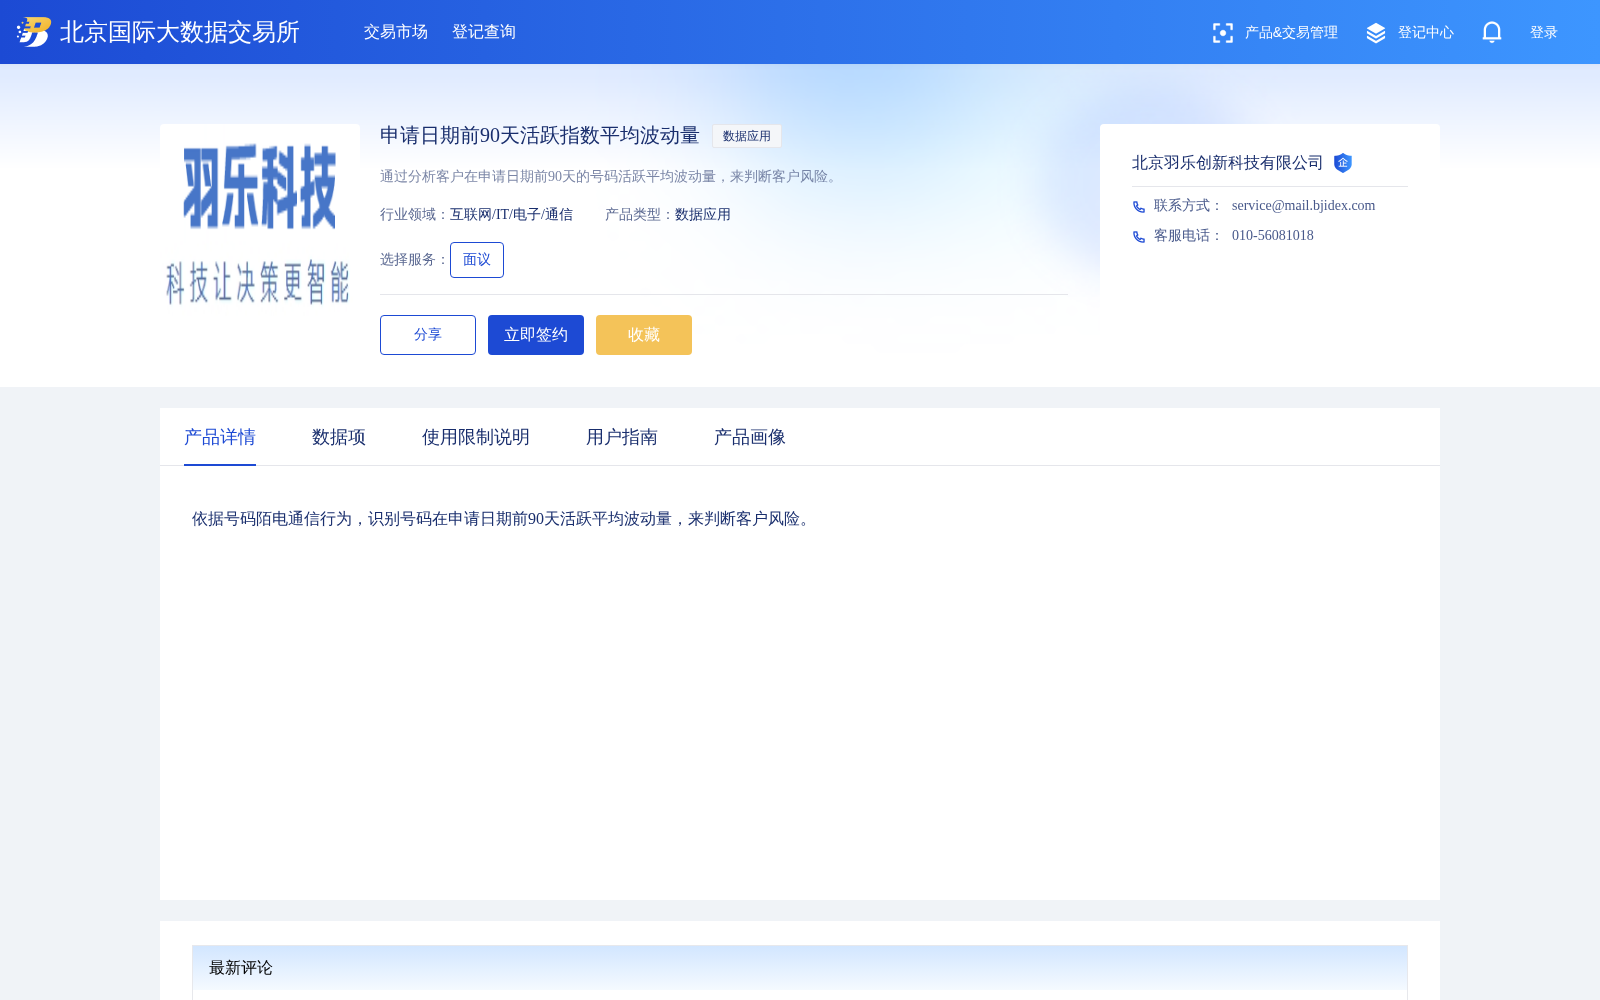Switch to the 数据项 tab
1600x1000 pixels.
[339, 437]
